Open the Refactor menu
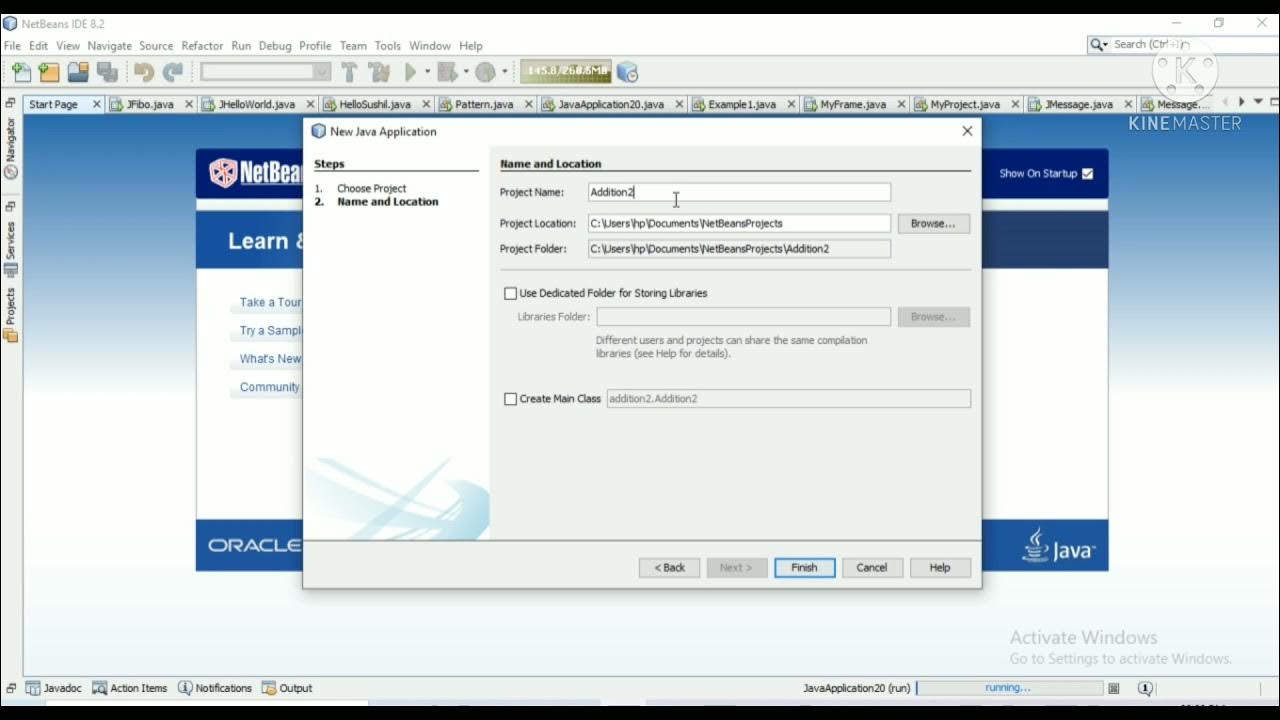 [202, 46]
